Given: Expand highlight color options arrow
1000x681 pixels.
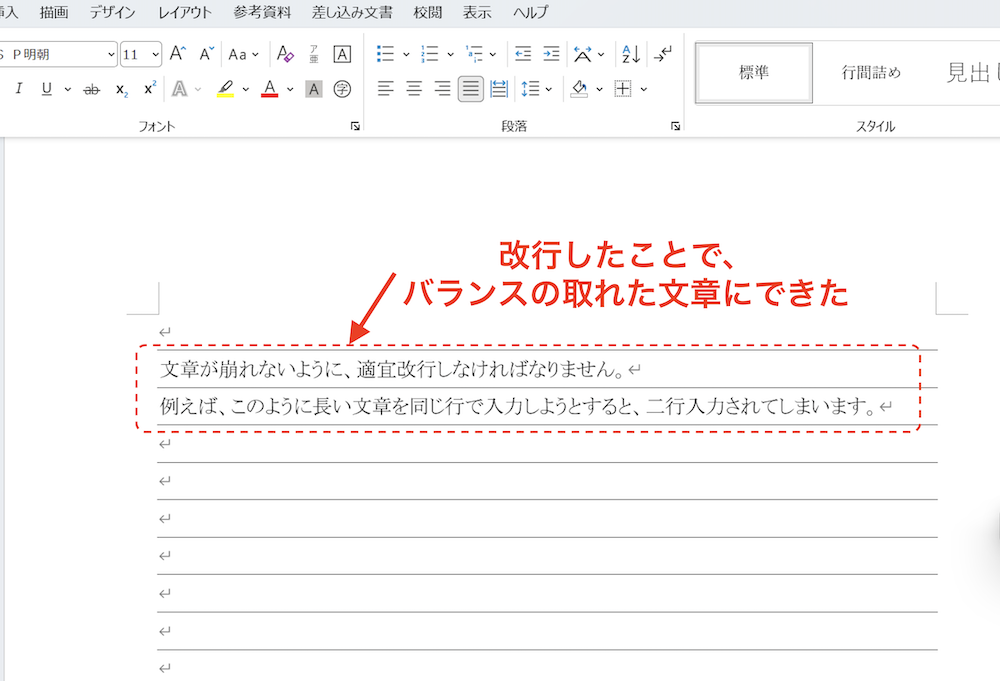Looking at the screenshot, I should point(246,89).
